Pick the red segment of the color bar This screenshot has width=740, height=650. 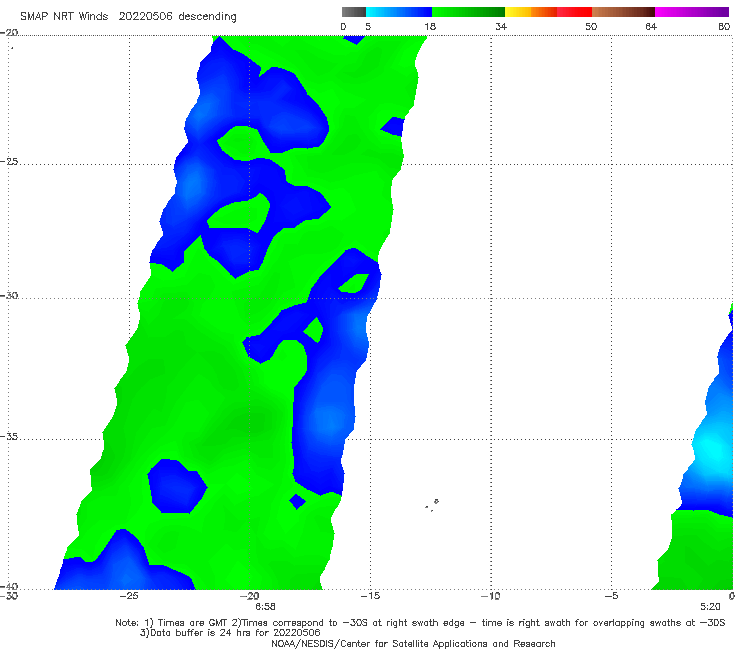point(574,12)
